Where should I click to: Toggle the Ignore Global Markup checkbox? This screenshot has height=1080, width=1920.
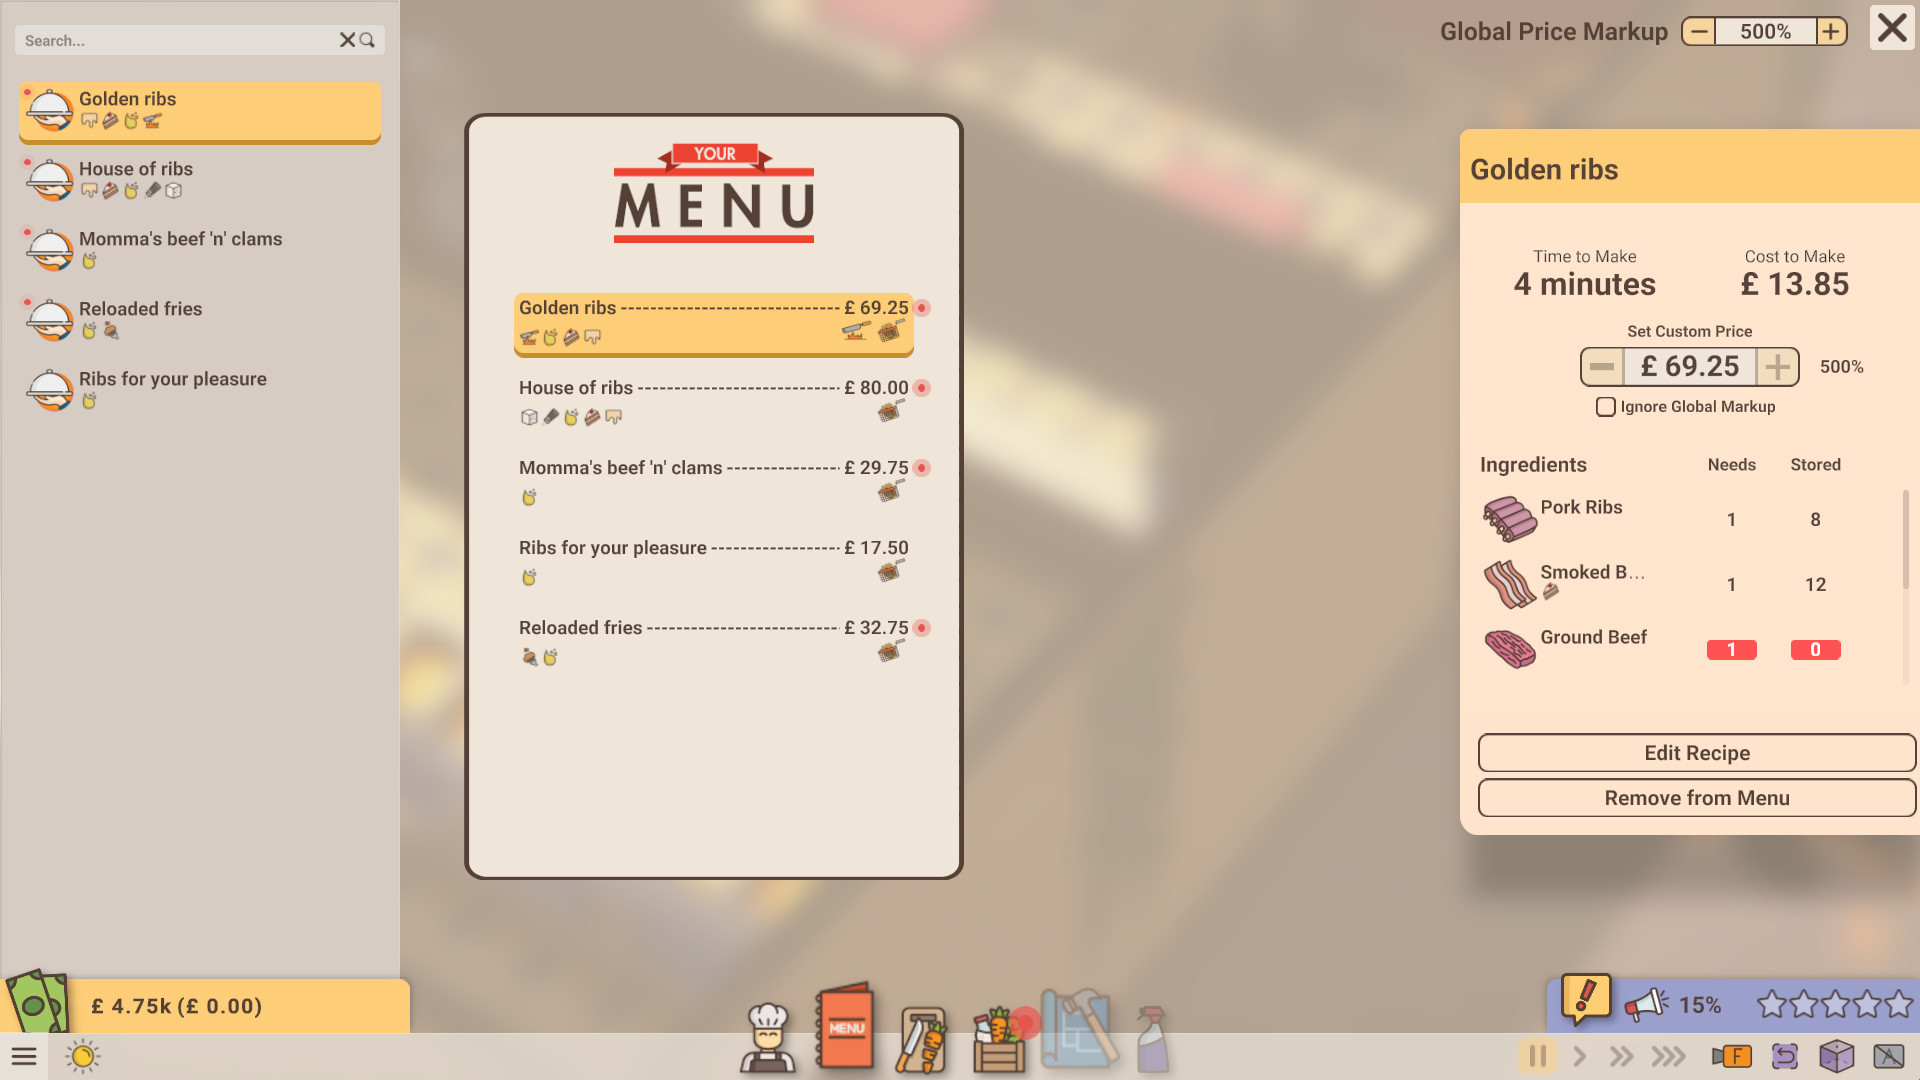pos(1606,406)
